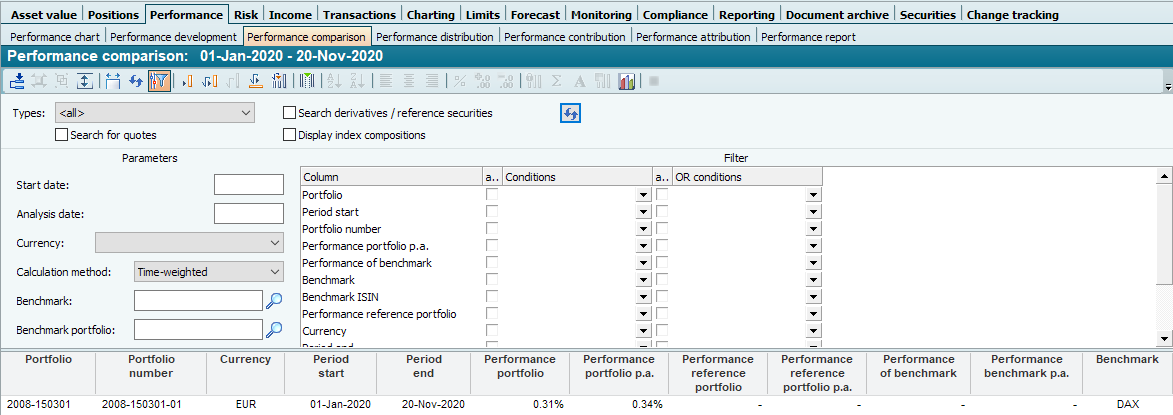Click the refresh arrows toolbar icon
The image size is (1173, 415).
coord(136,82)
